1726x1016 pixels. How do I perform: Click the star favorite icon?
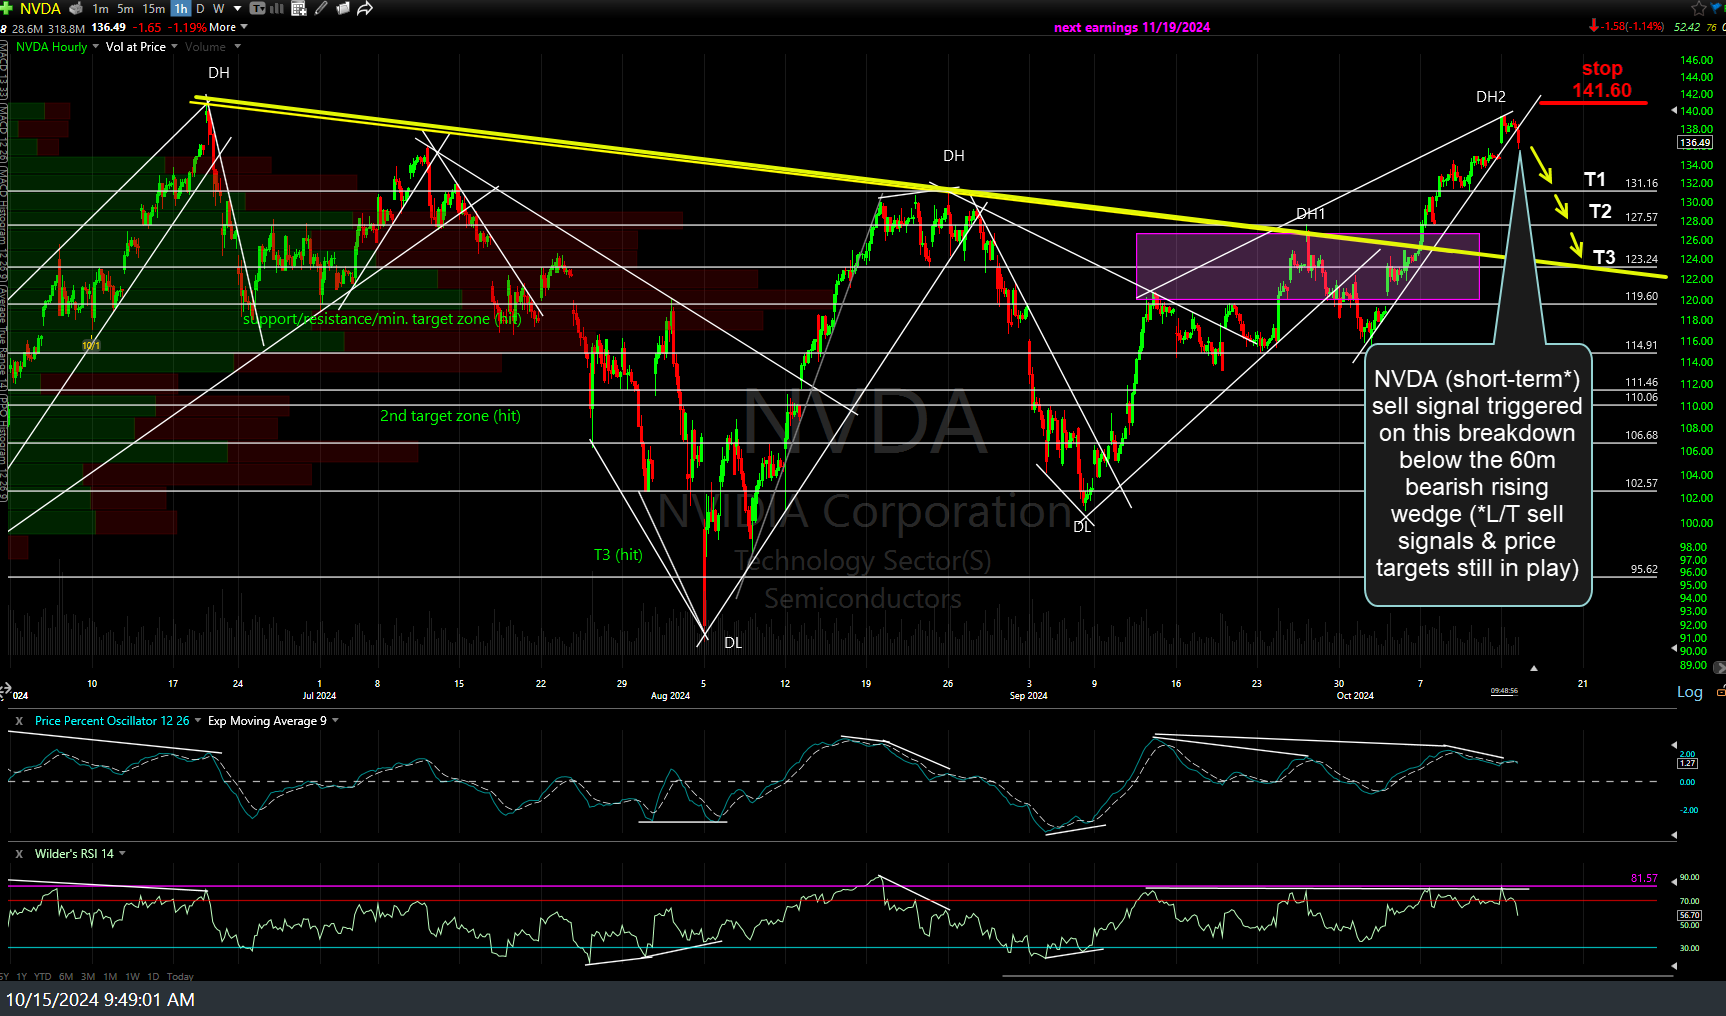(1698, 8)
